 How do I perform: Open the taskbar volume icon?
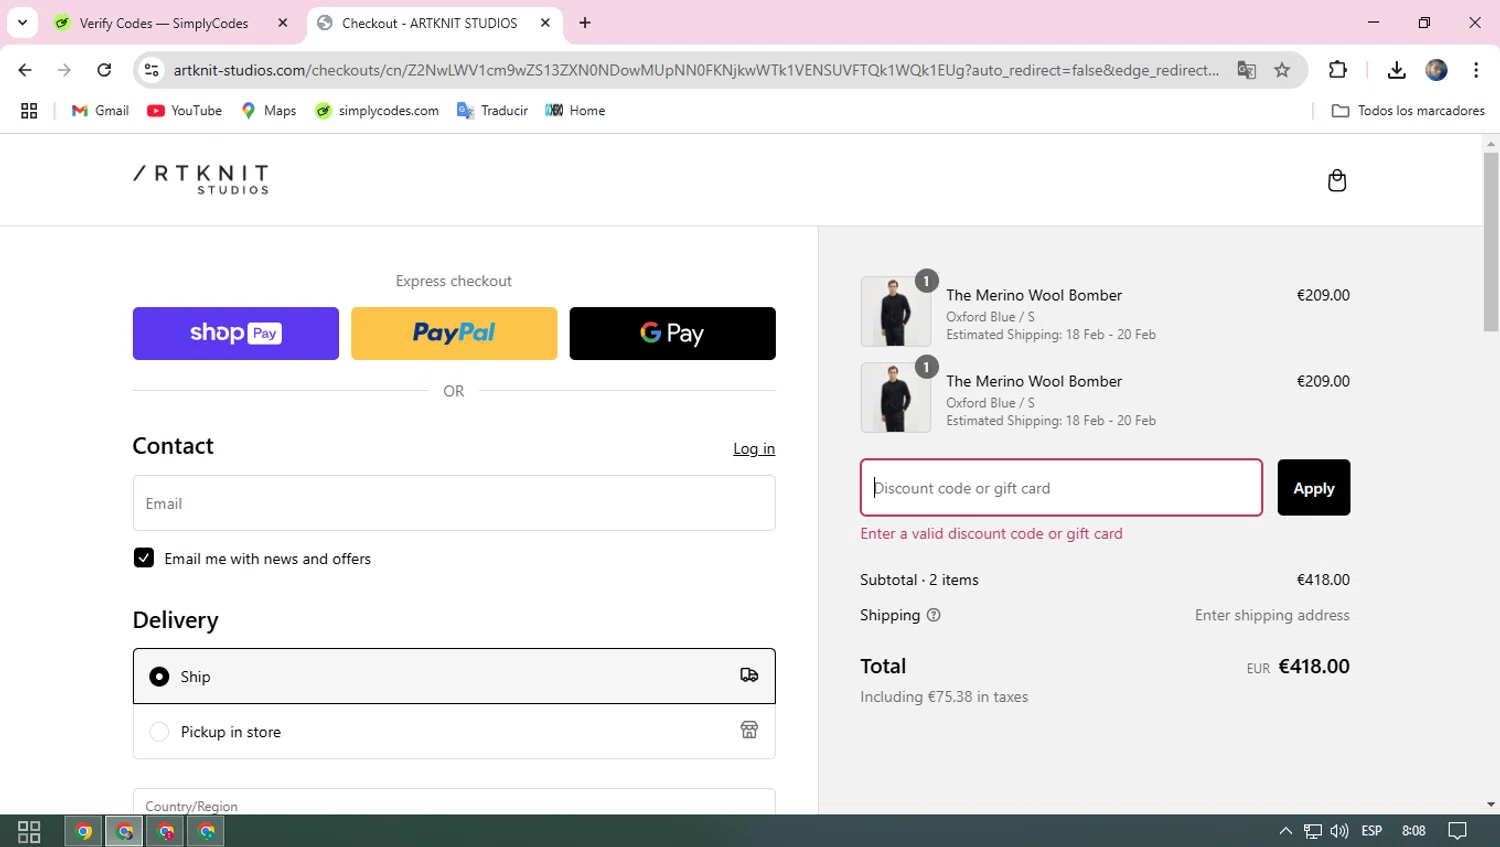coord(1339,831)
